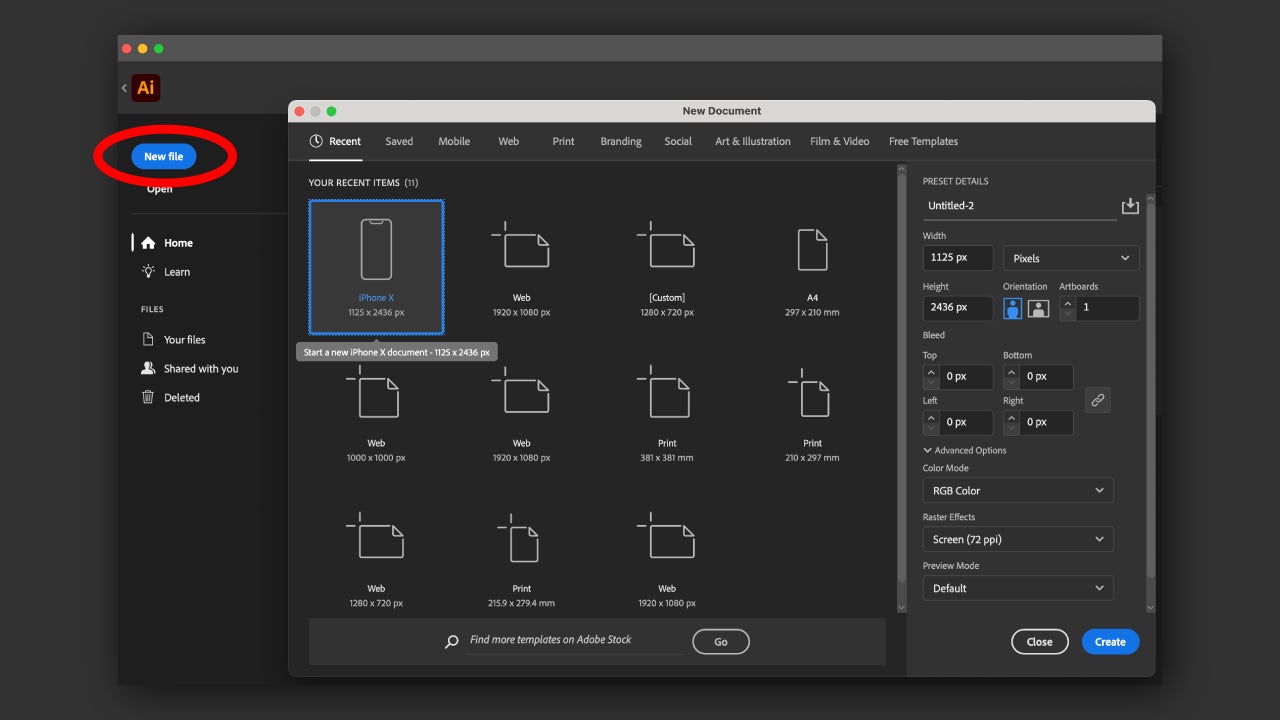Viewport: 1280px width, 720px height.
Task: Click the Shared with you person icon
Action: [148, 368]
